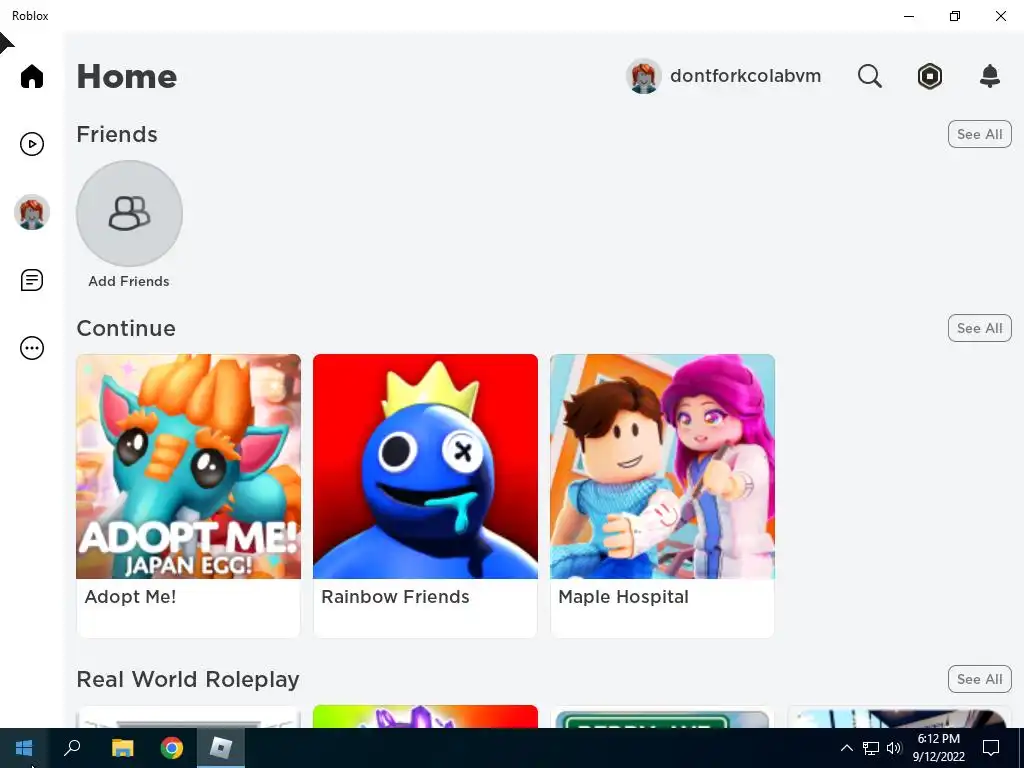Open Windows taskbar search
Image resolution: width=1024 pixels, height=768 pixels.
(x=72, y=748)
